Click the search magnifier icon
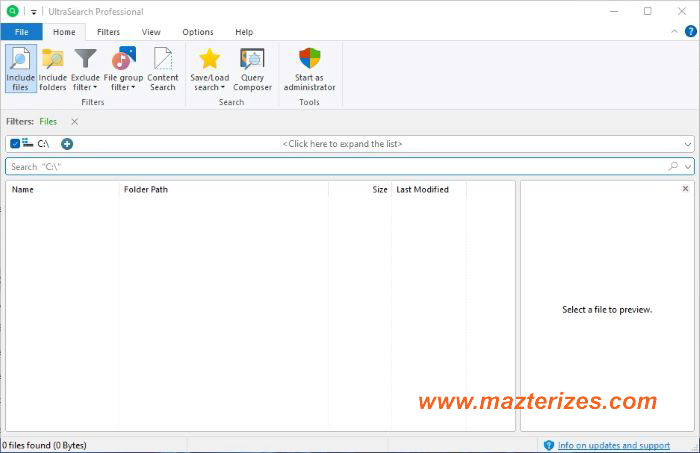Viewport: 700px width, 453px height. coord(673,166)
